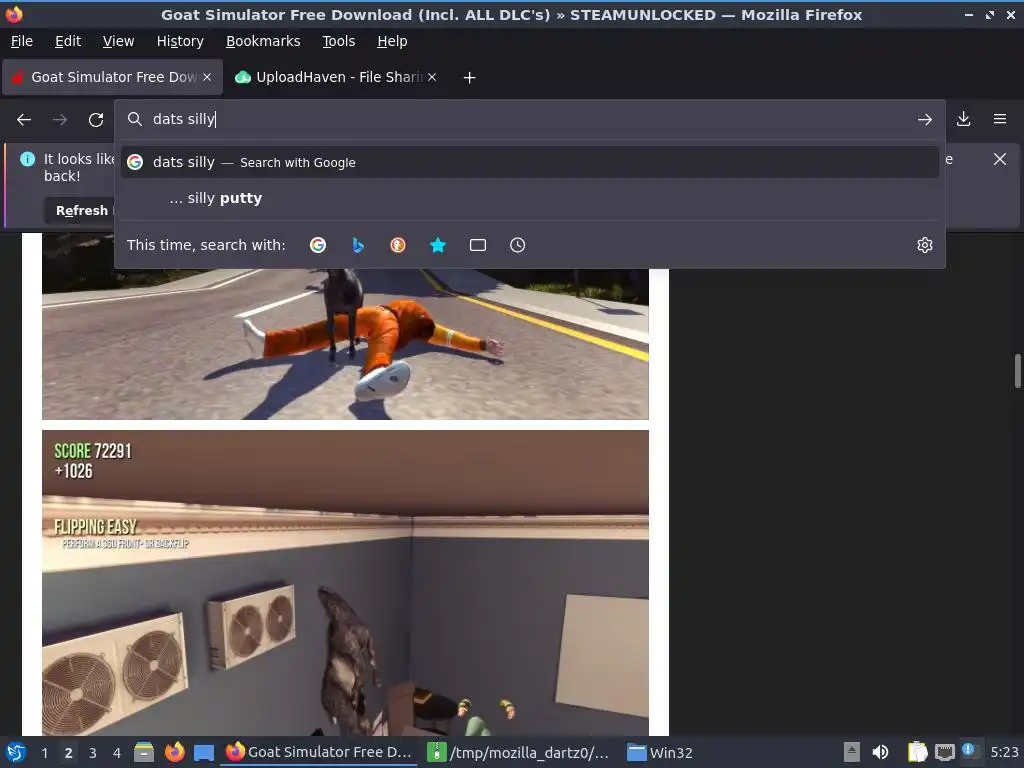The width and height of the screenshot is (1024, 768).
Task: Launch the file manager from the taskbar
Action: click(144, 752)
